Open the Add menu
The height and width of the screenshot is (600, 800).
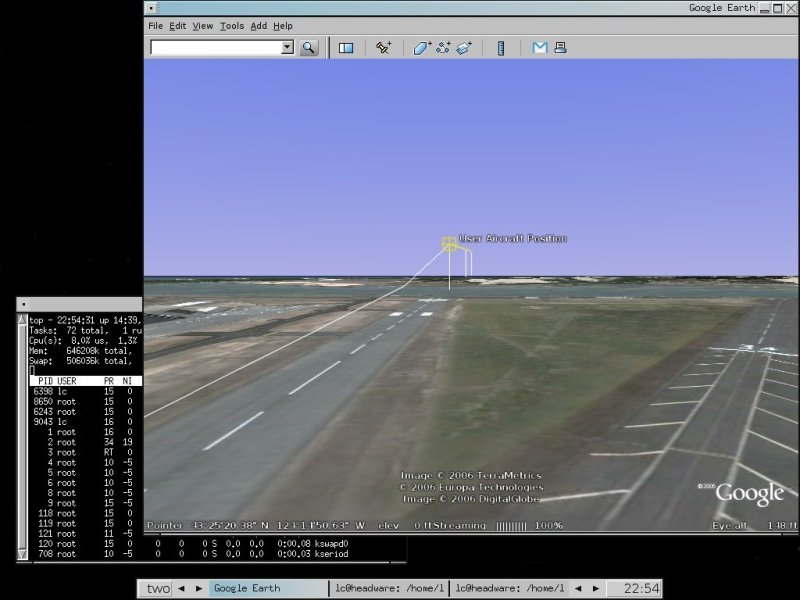pyautogui.click(x=259, y=26)
